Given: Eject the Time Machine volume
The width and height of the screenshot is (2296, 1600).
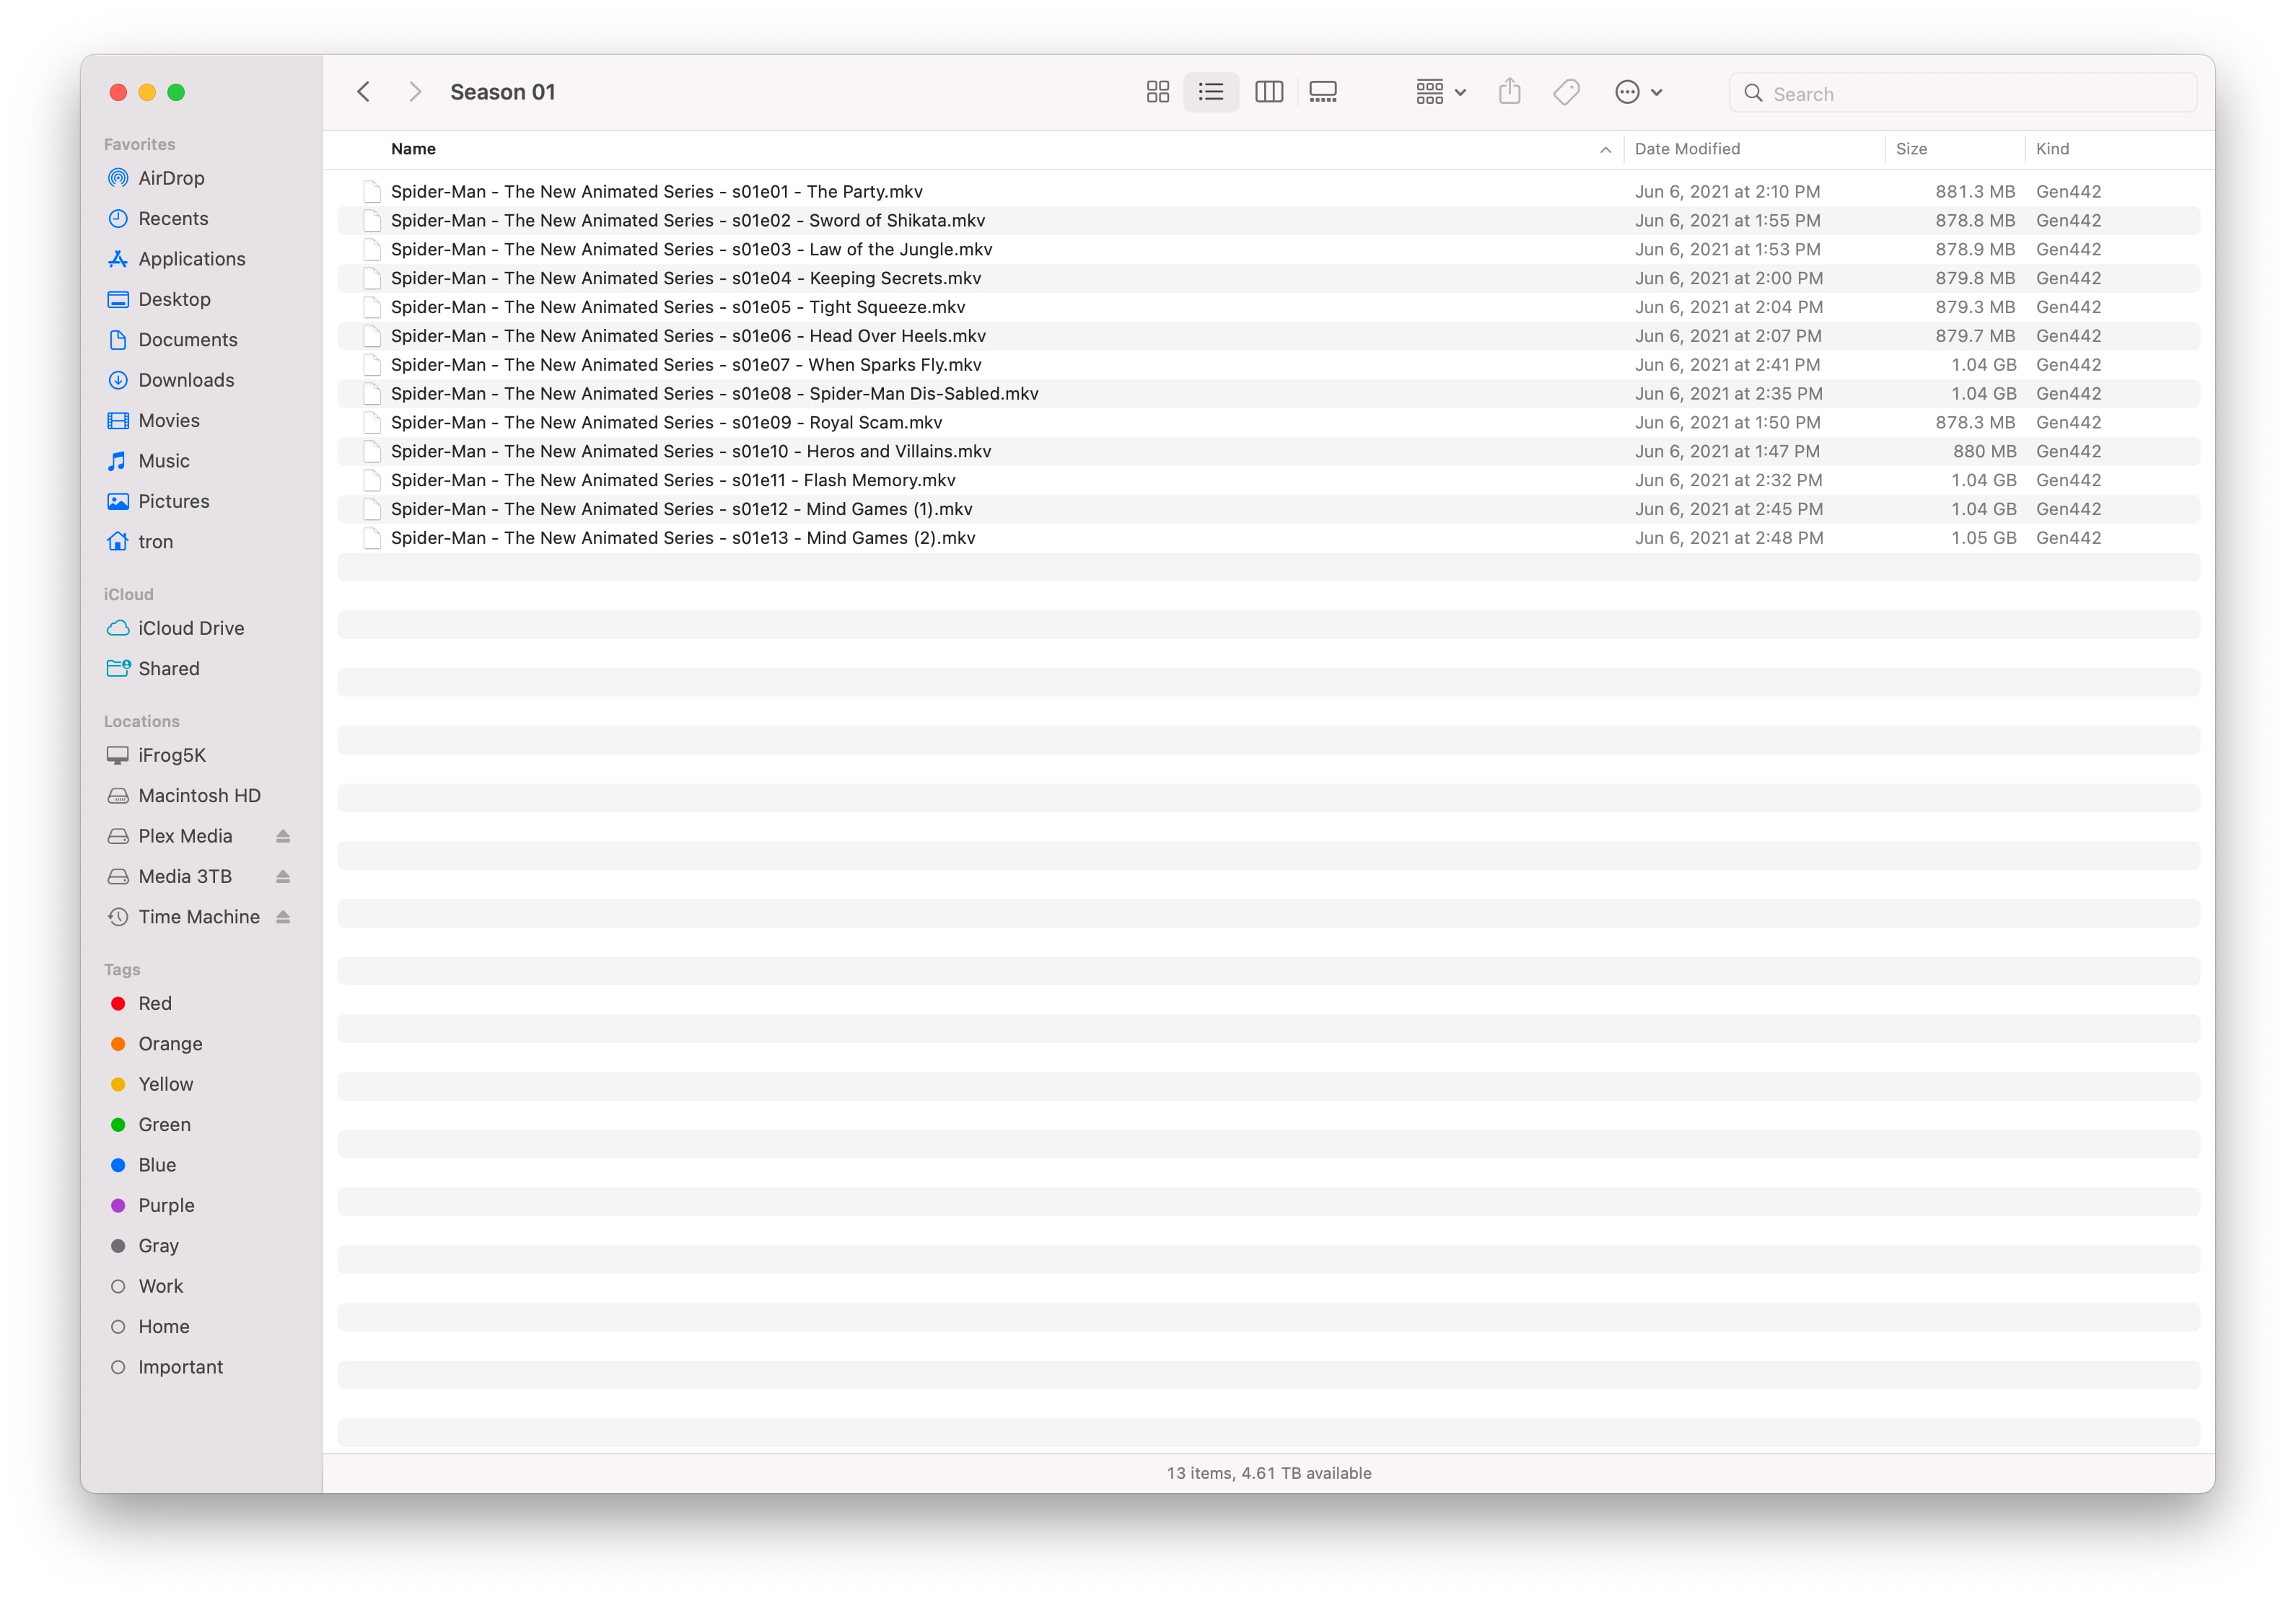Looking at the screenshot, I should 283,917.
